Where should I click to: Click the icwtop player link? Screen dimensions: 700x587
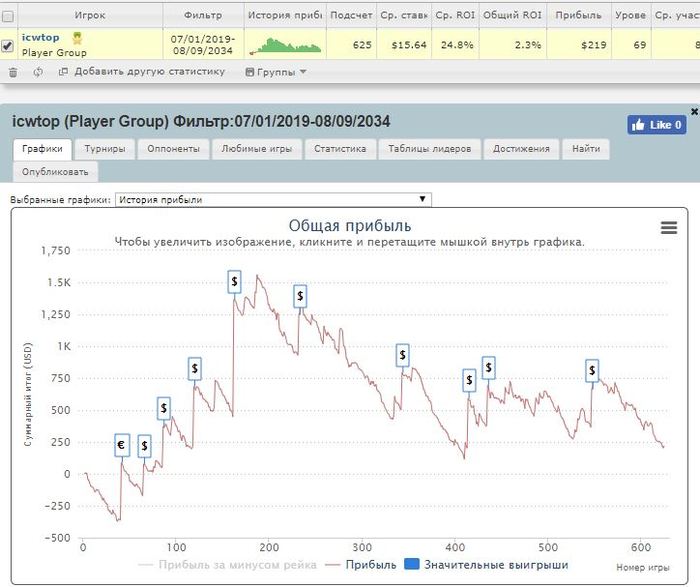point(41,37)
